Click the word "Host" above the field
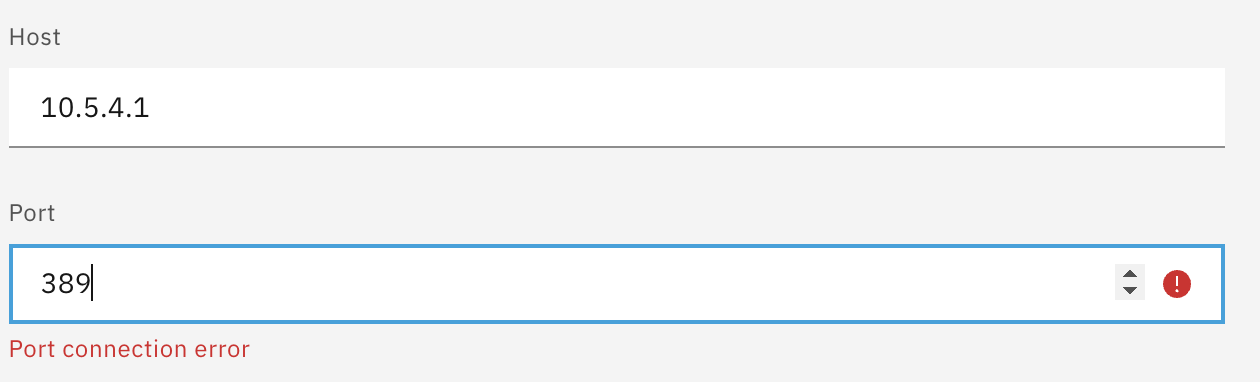The height and width of the screenshot is (382, 1260). pyautogui.click(x=35, y=38)
